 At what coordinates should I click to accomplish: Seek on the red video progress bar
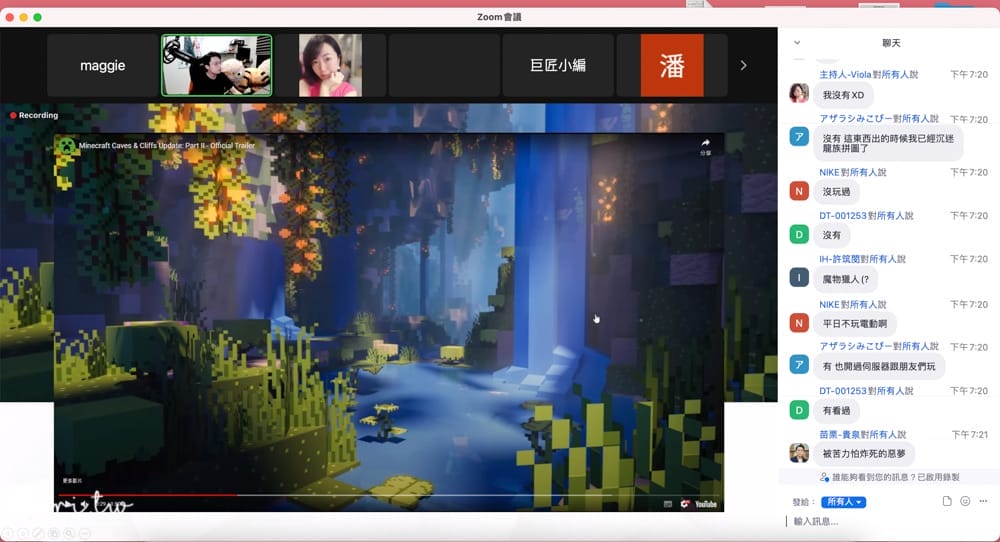[147, 495]
